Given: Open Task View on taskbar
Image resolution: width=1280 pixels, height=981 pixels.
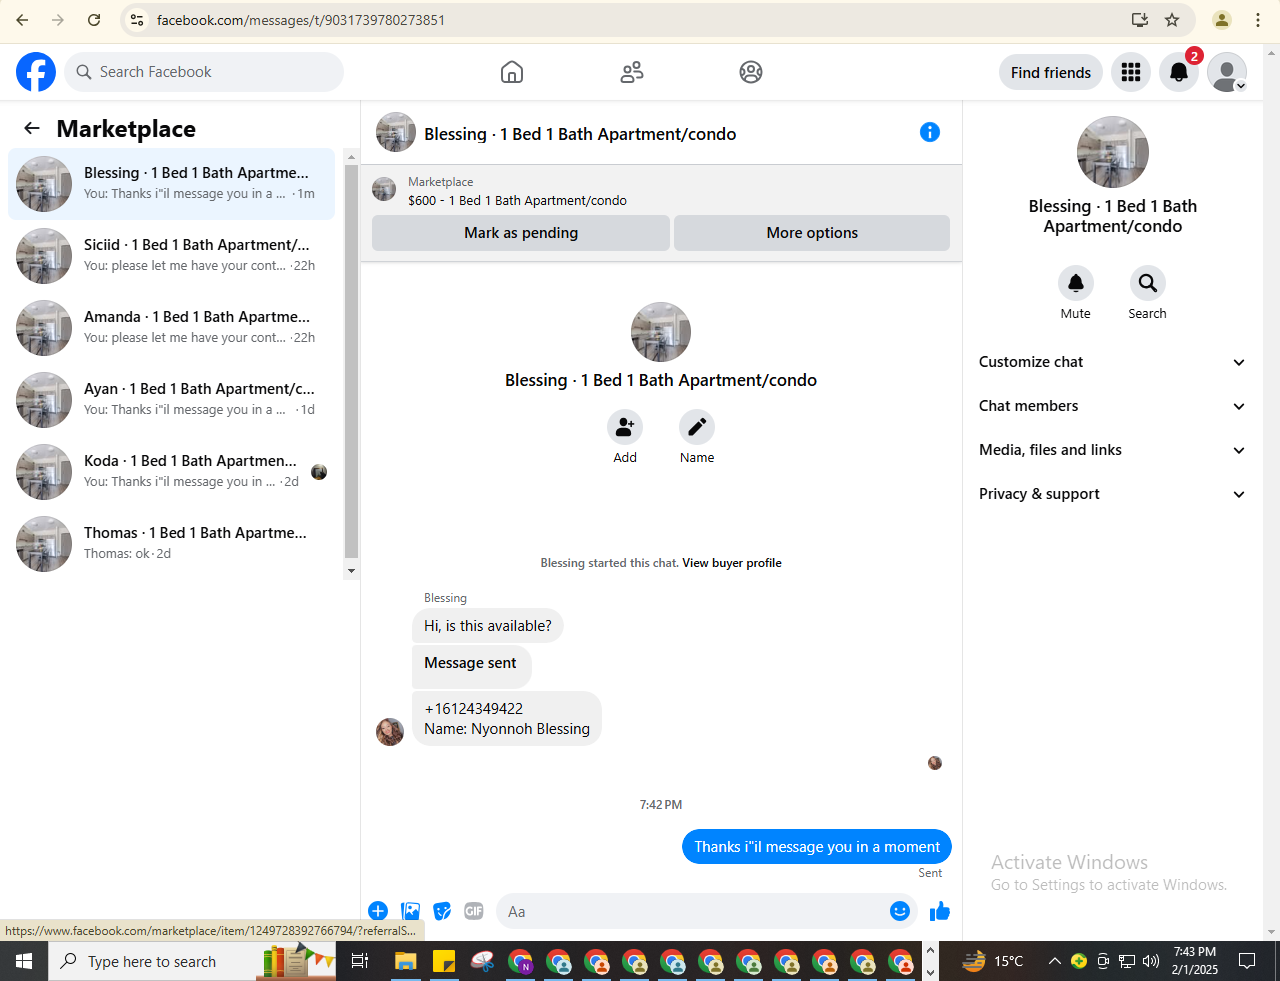Looking at the screenshot, I should pos(360,962).
